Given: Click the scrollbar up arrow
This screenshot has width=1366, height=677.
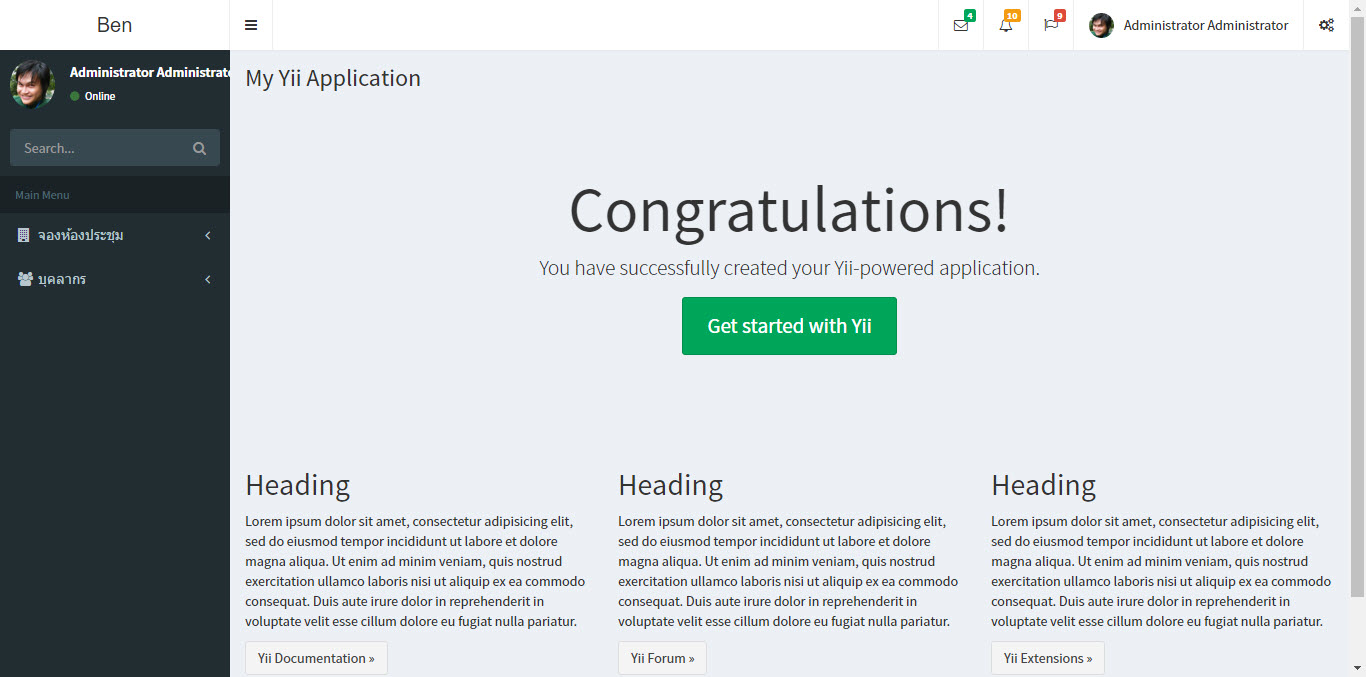Looking at the screenshot, I should click(x=1358, y=7).
